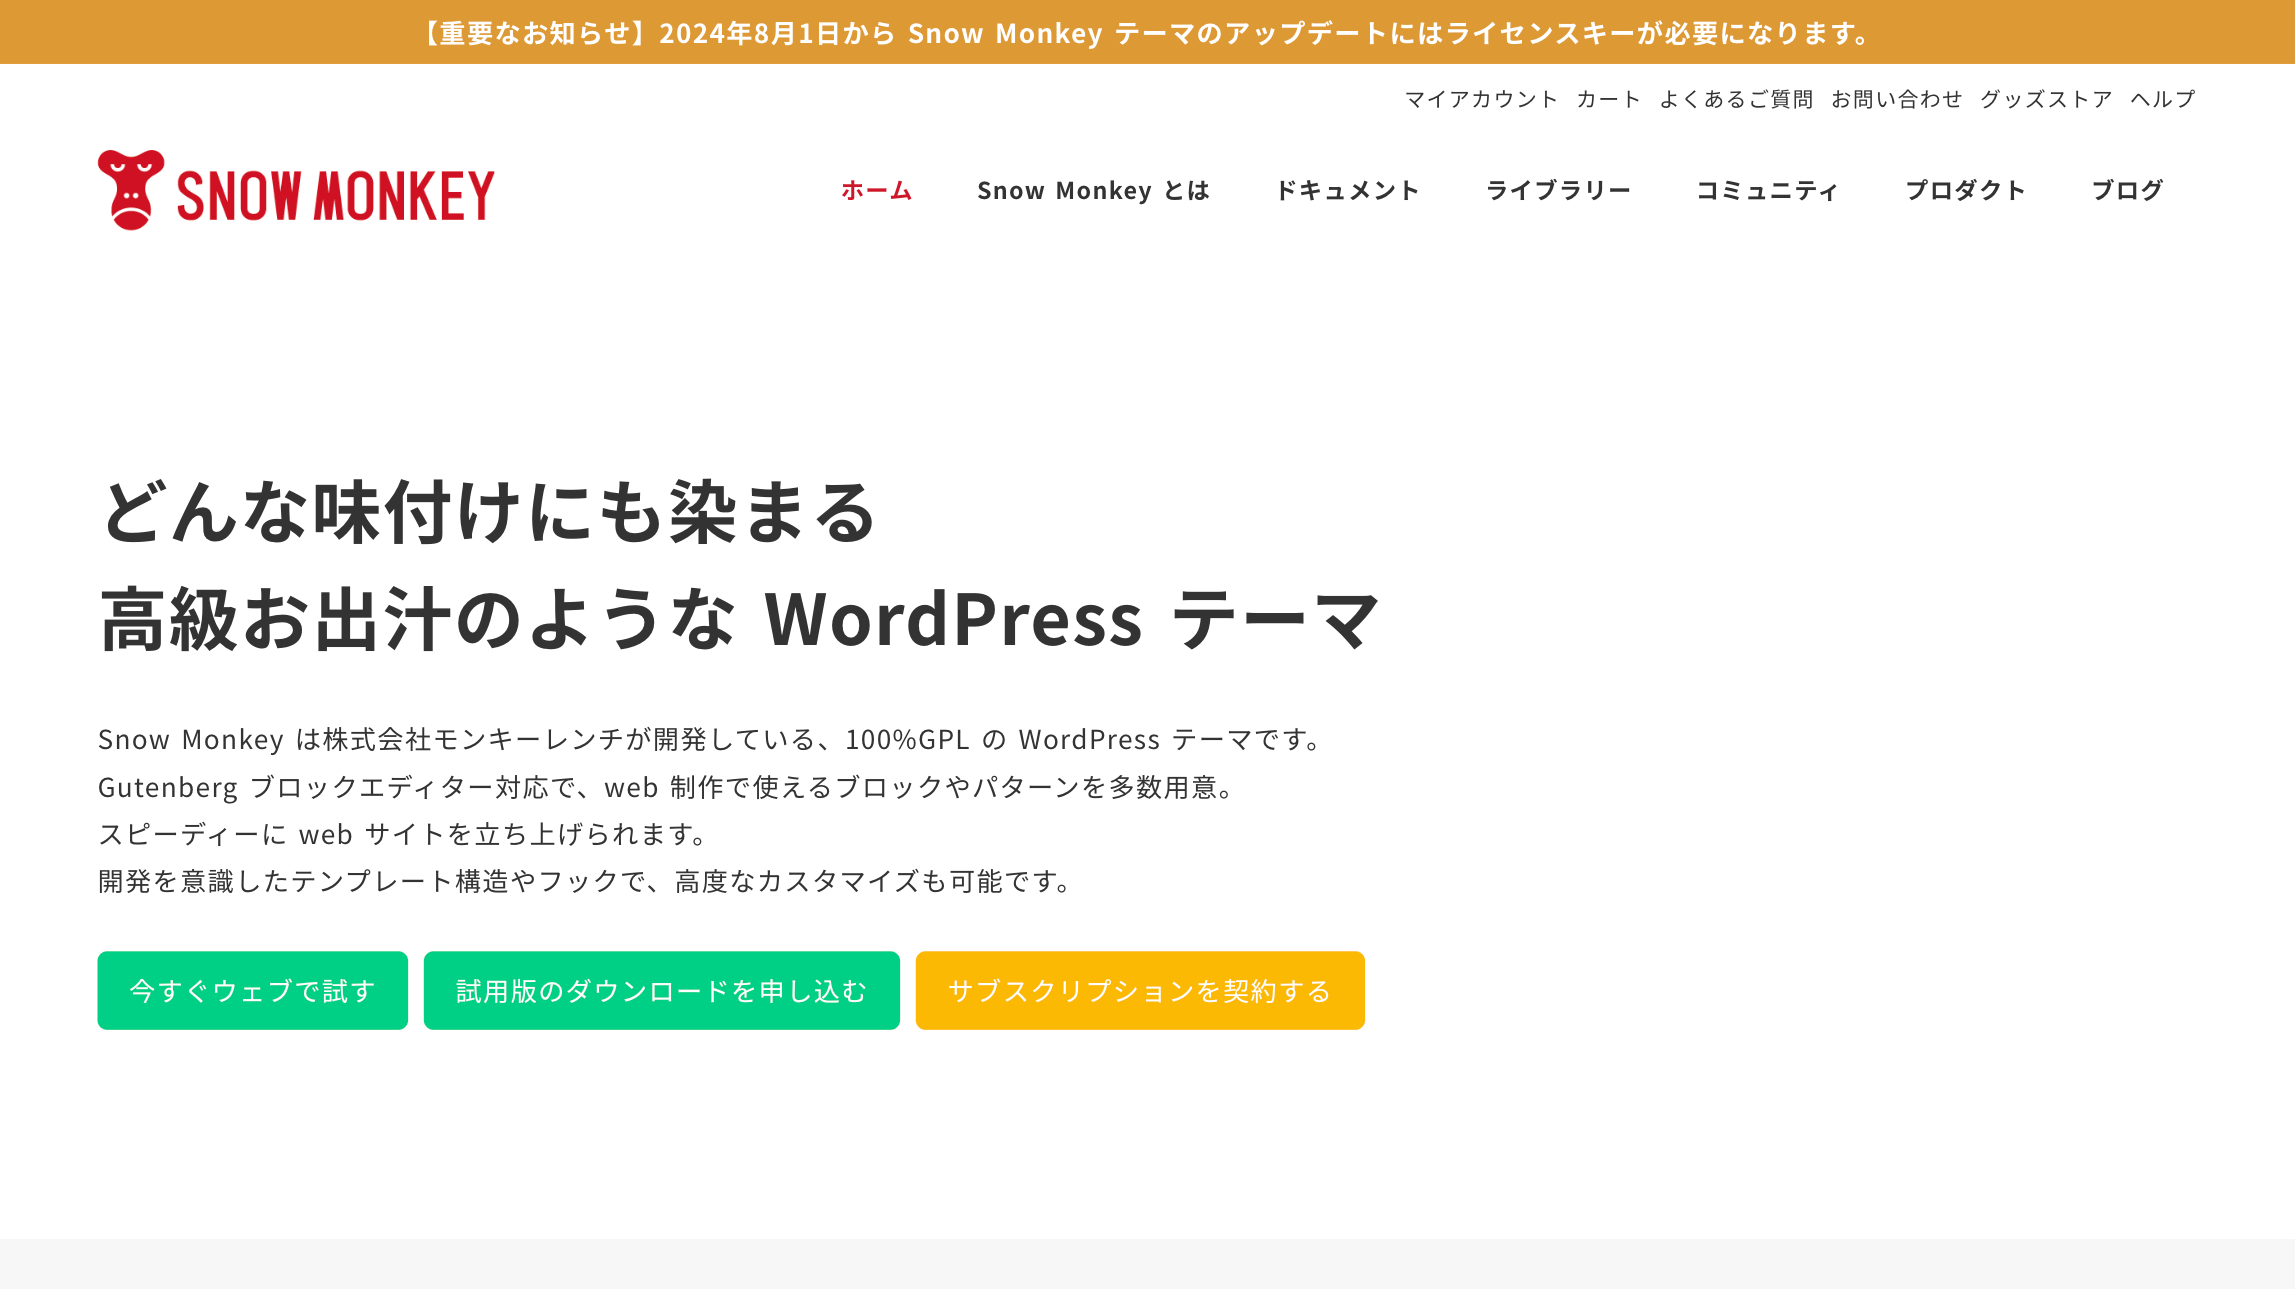Screen dimensions: 2295x1289
Task: Open よくあるご質問 FAQ link
Action: (x=1736, y=99)
